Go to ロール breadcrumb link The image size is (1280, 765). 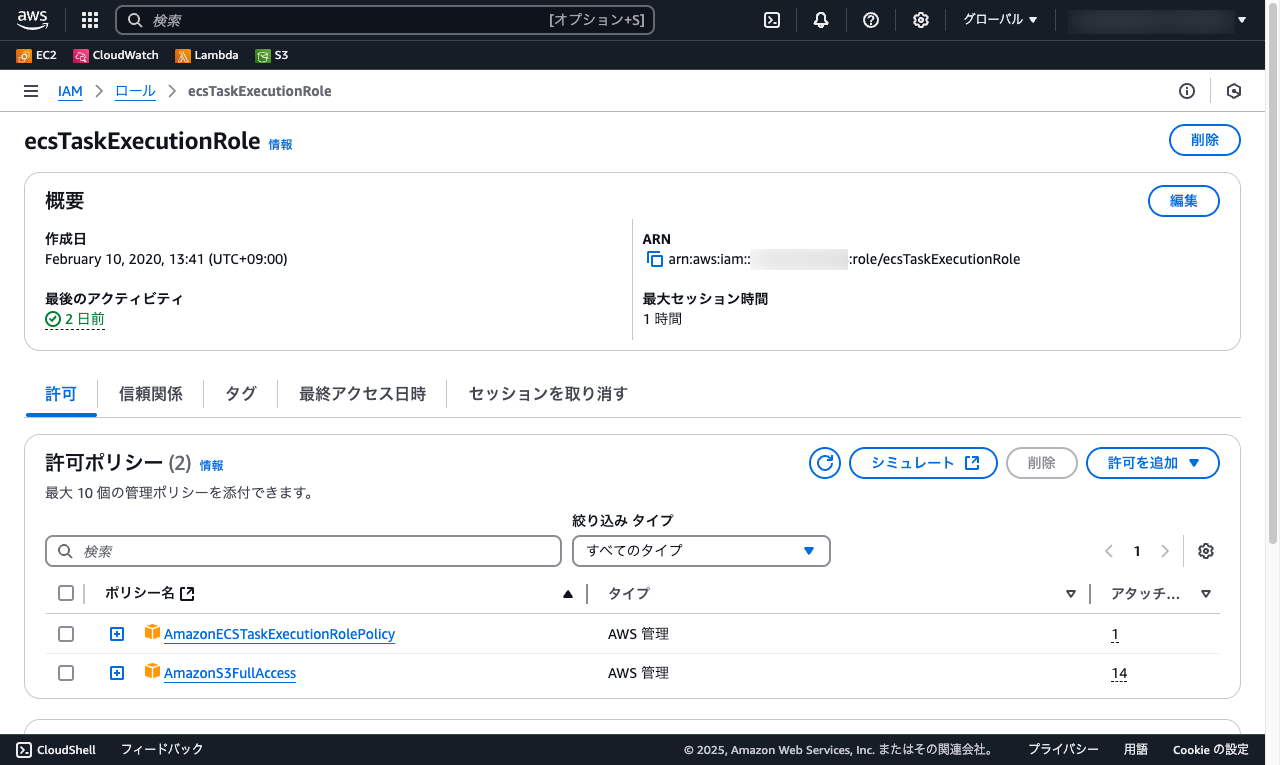(x=135, y=91)
